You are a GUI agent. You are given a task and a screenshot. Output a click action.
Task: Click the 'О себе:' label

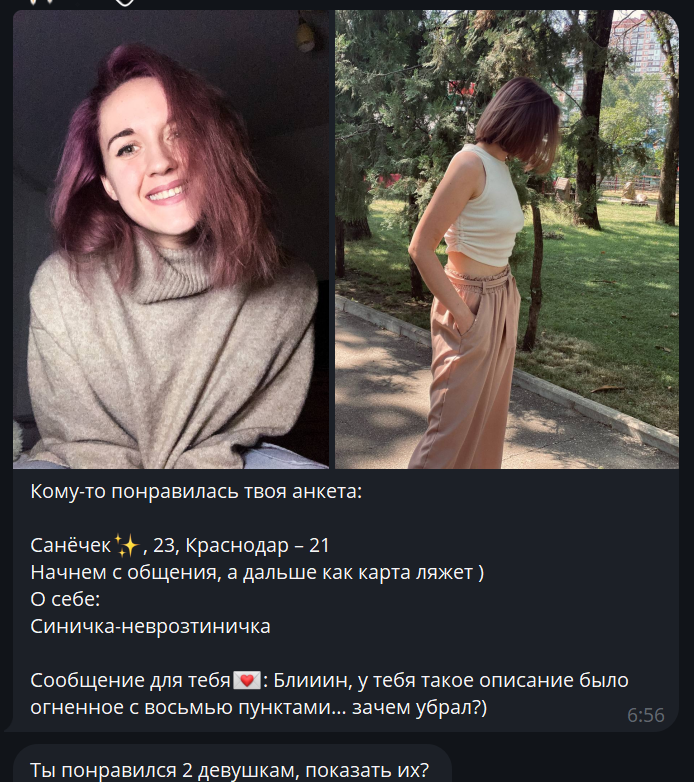[x=65, y=599]
